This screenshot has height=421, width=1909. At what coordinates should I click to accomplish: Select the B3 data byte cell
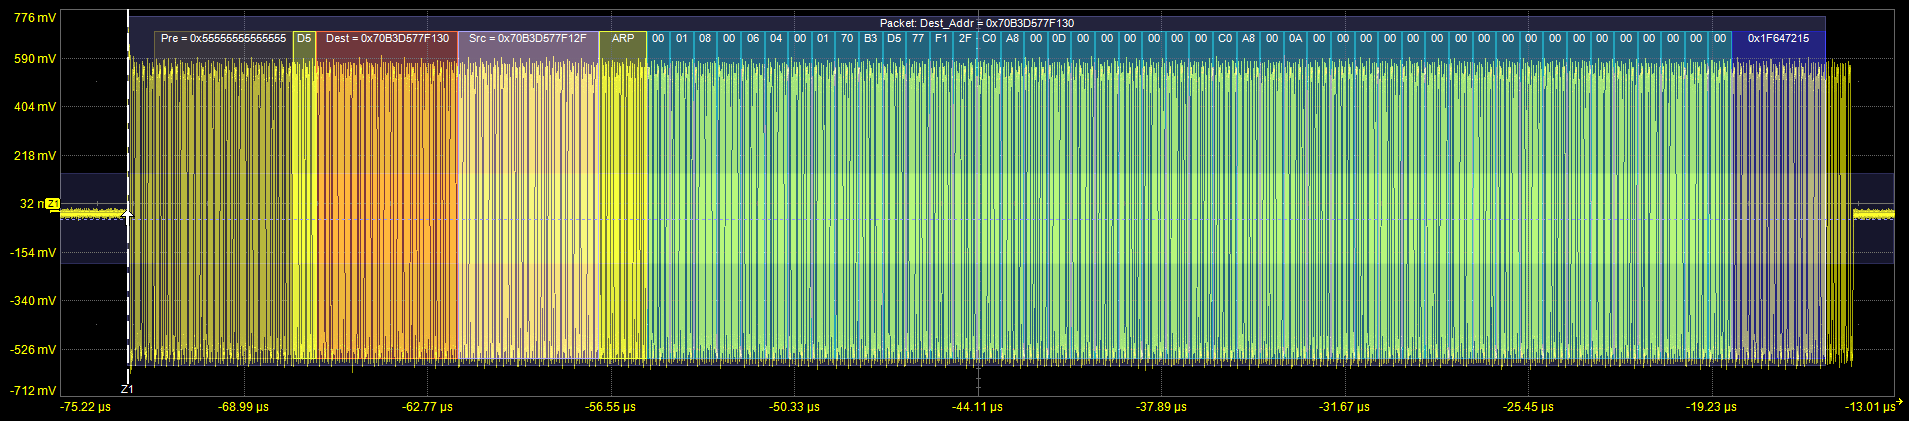point(870,39)
